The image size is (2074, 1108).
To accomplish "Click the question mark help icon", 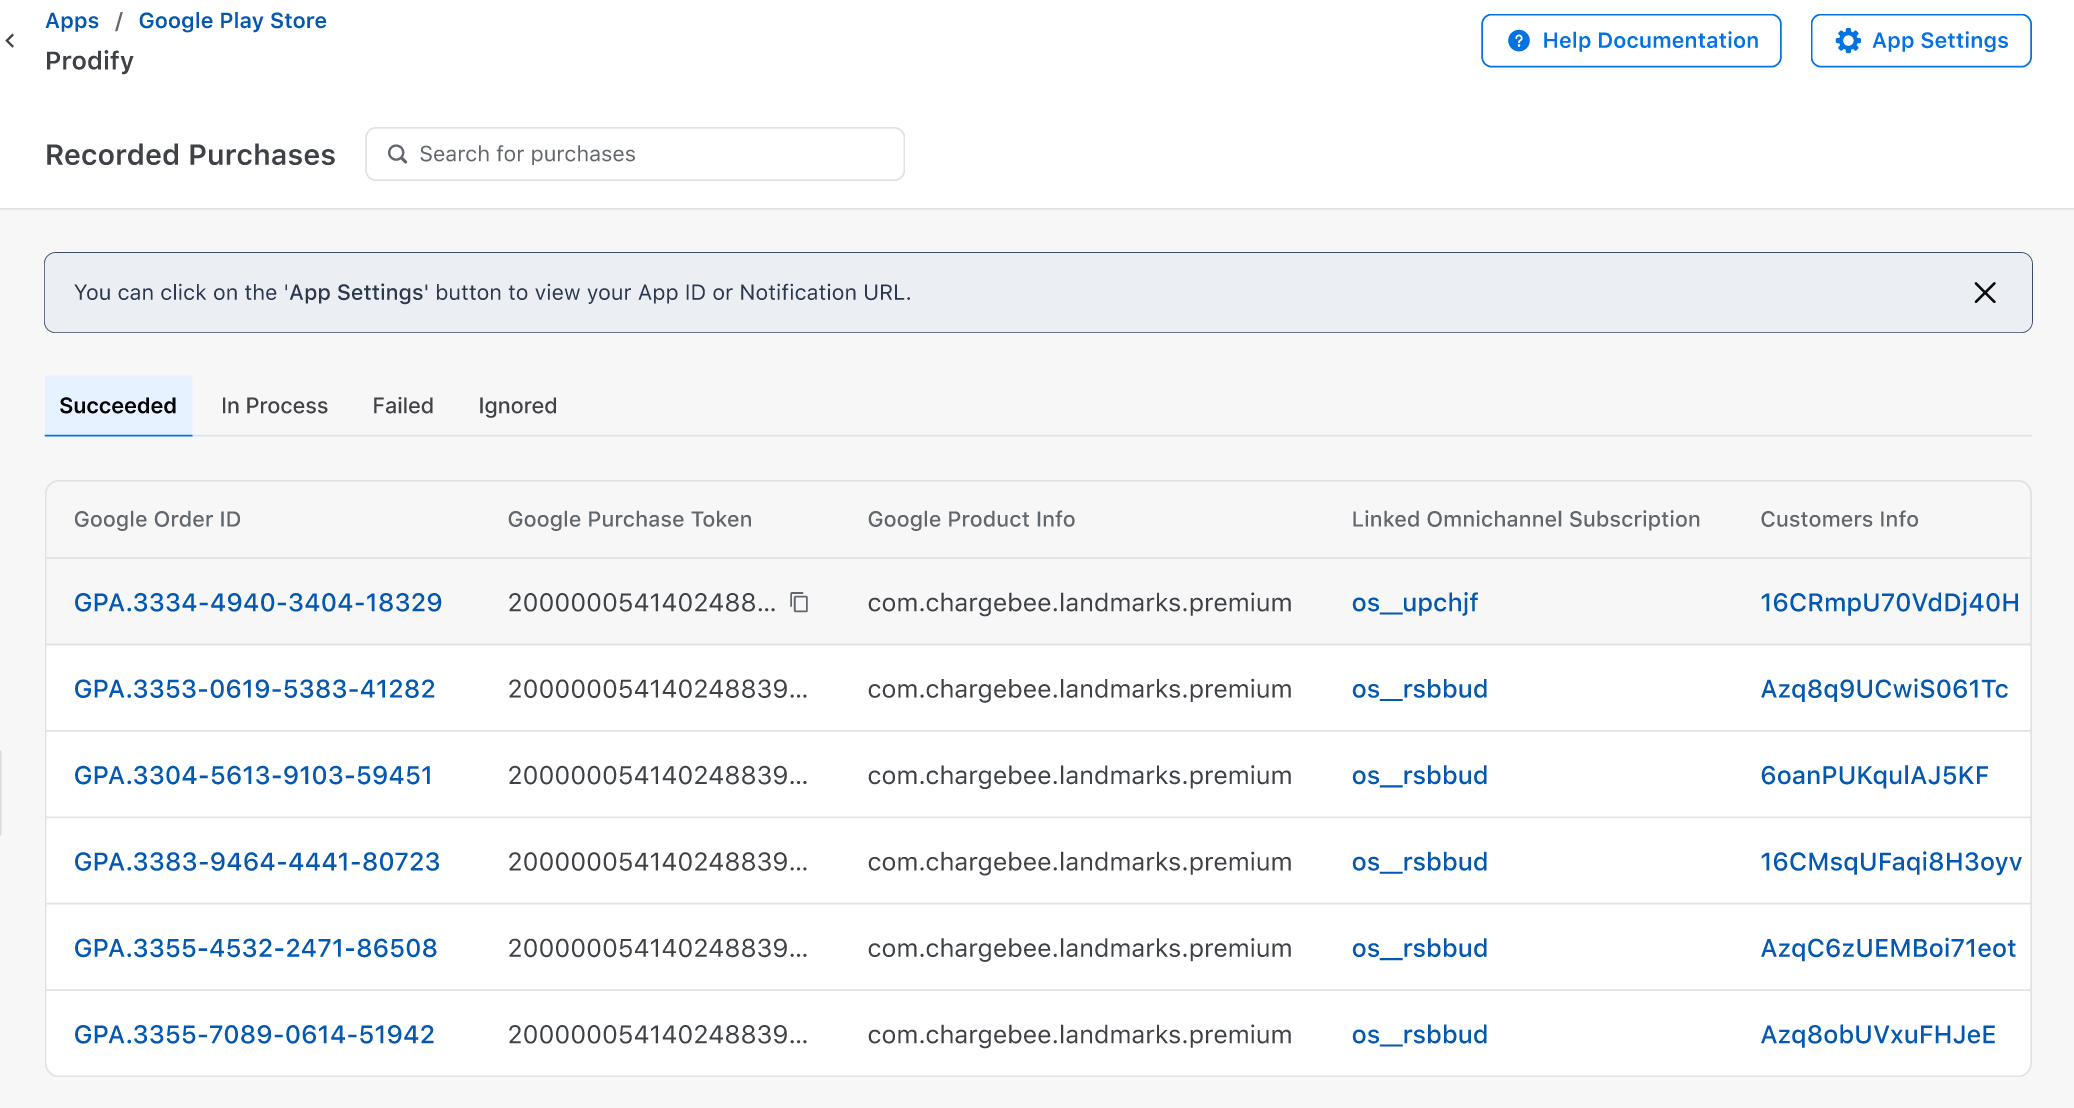I will (x=1518, y=41).
